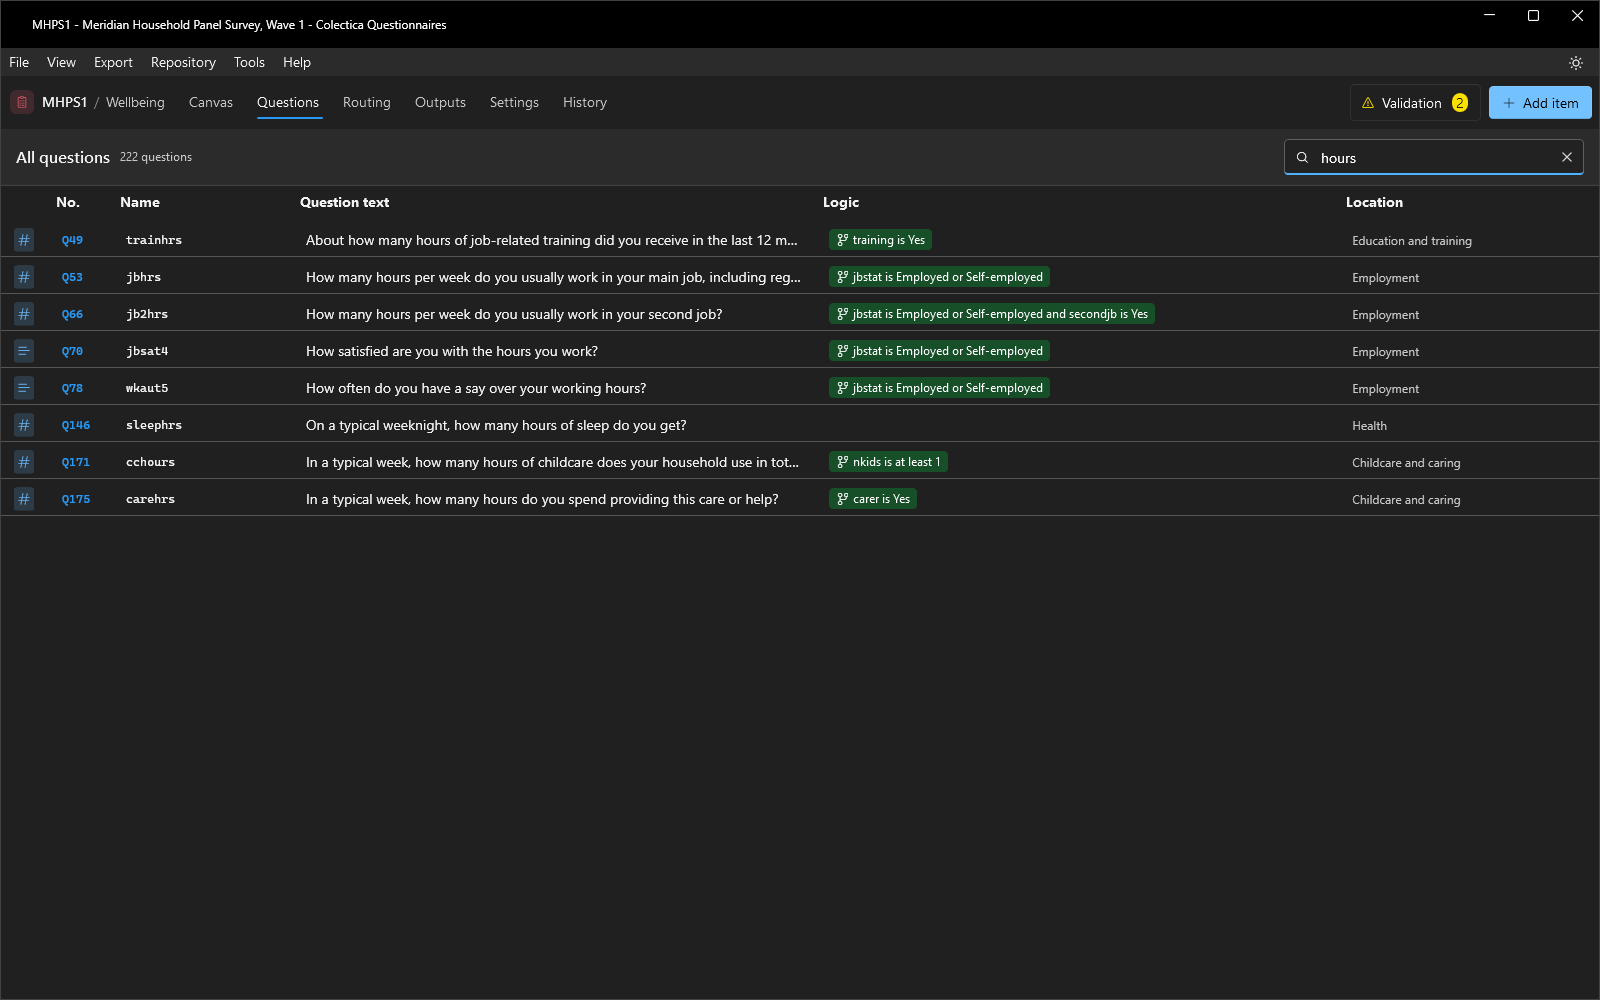Go to the Outputs tab
The image size is (1600, 1000).
[440, 102]
